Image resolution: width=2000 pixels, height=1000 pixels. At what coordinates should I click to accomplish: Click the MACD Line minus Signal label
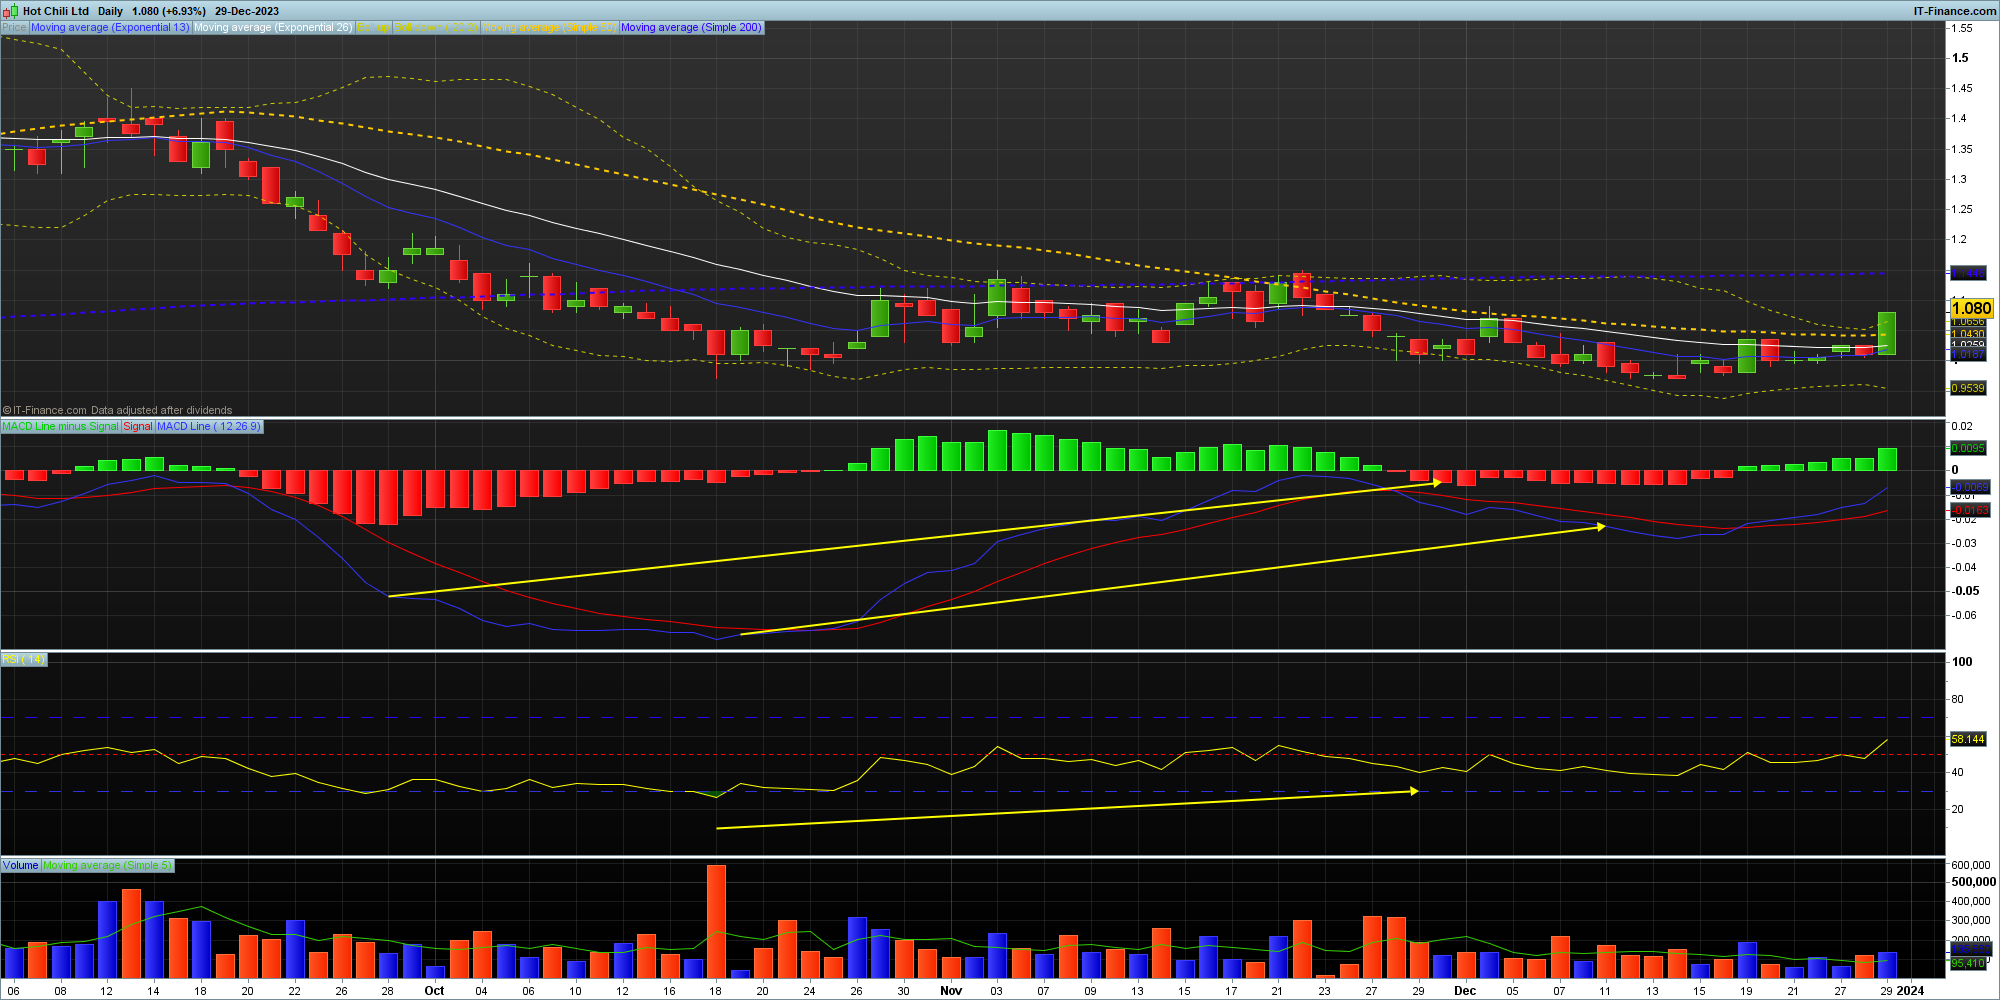60,427
